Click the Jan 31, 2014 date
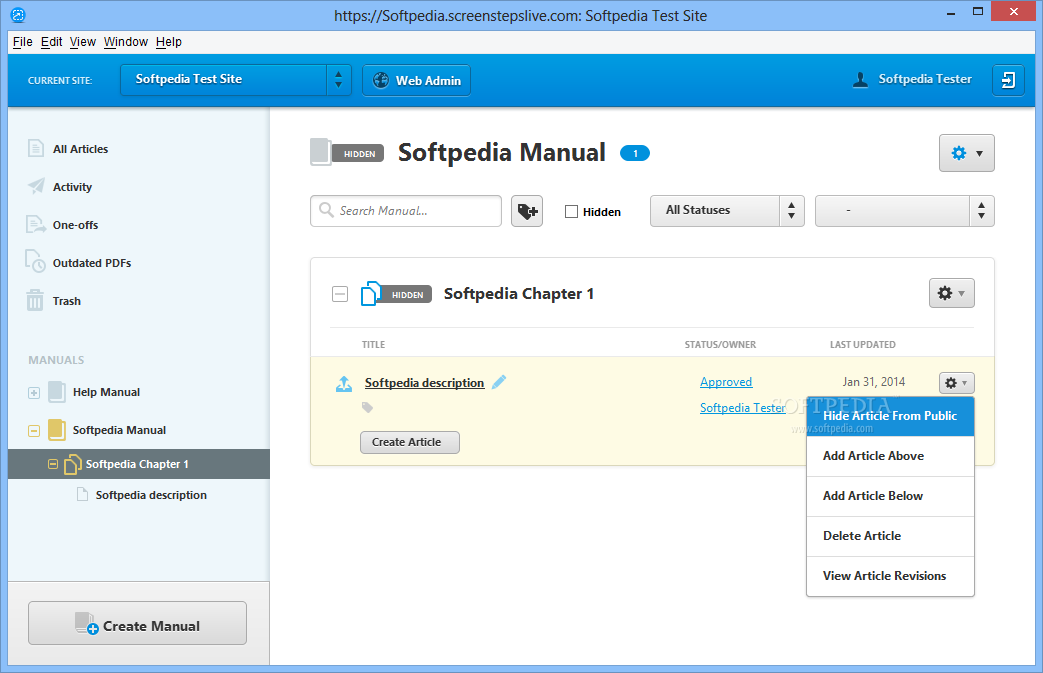Image resolution: width=1043 pixels, height=673 pixels. tap(873, 382)
